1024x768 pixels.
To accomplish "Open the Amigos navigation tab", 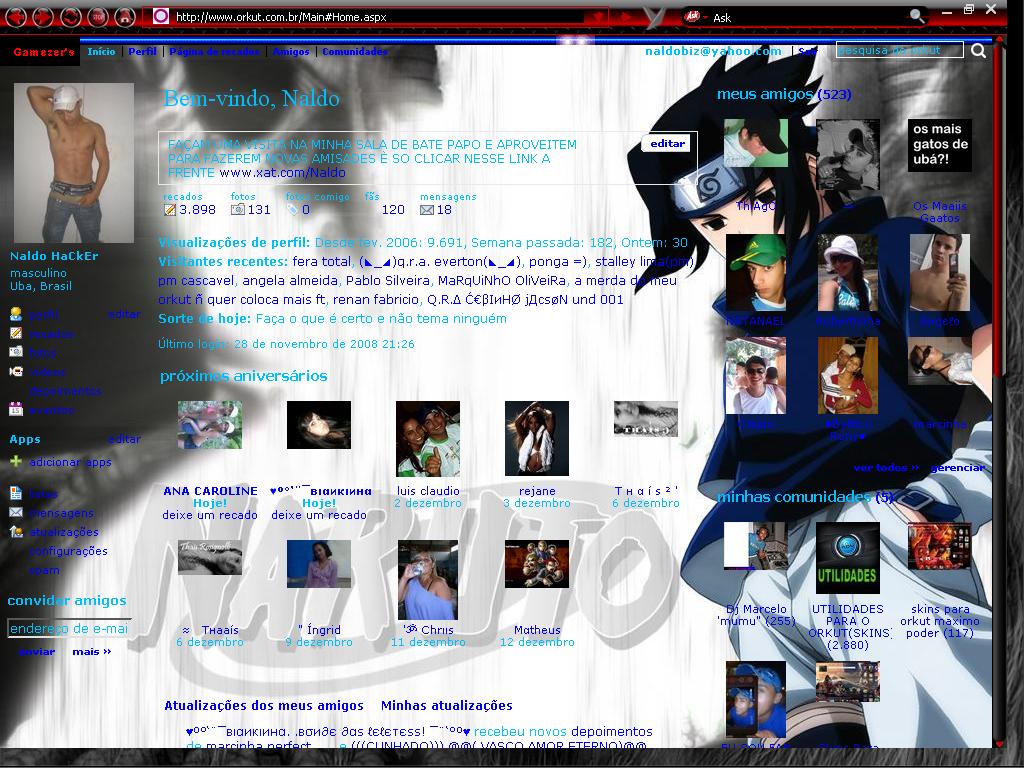I will [291, 52].
